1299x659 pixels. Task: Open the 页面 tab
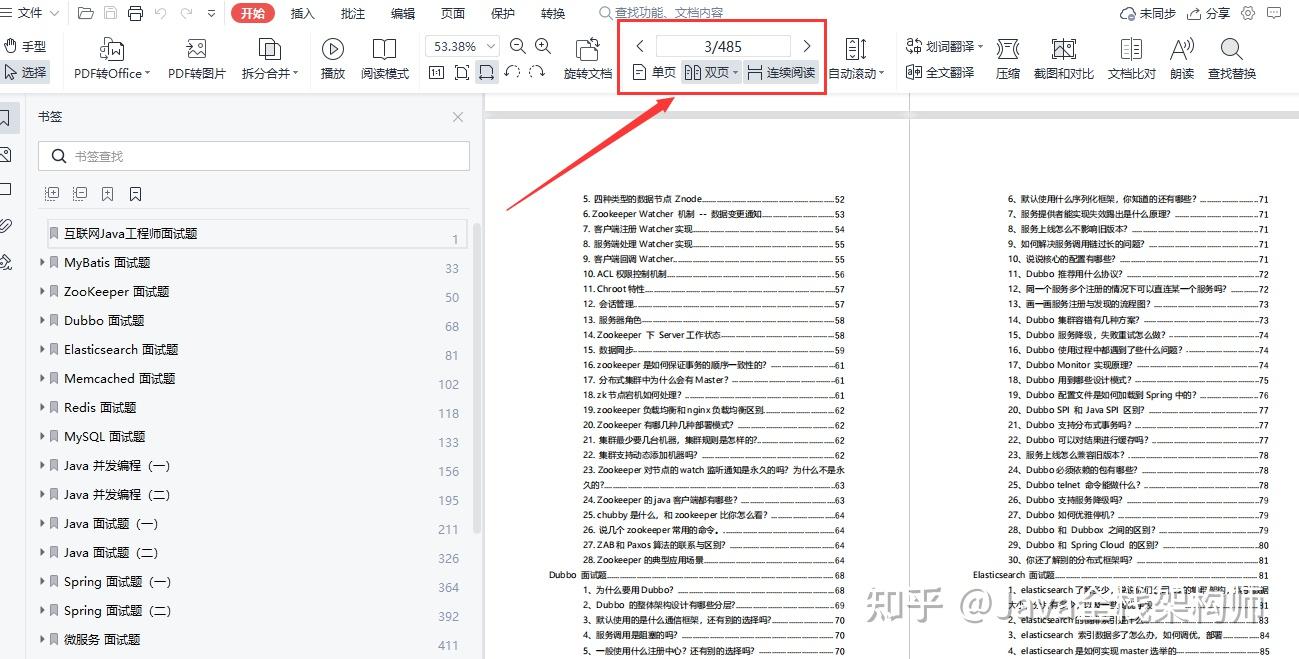click(x=453, y=13)
